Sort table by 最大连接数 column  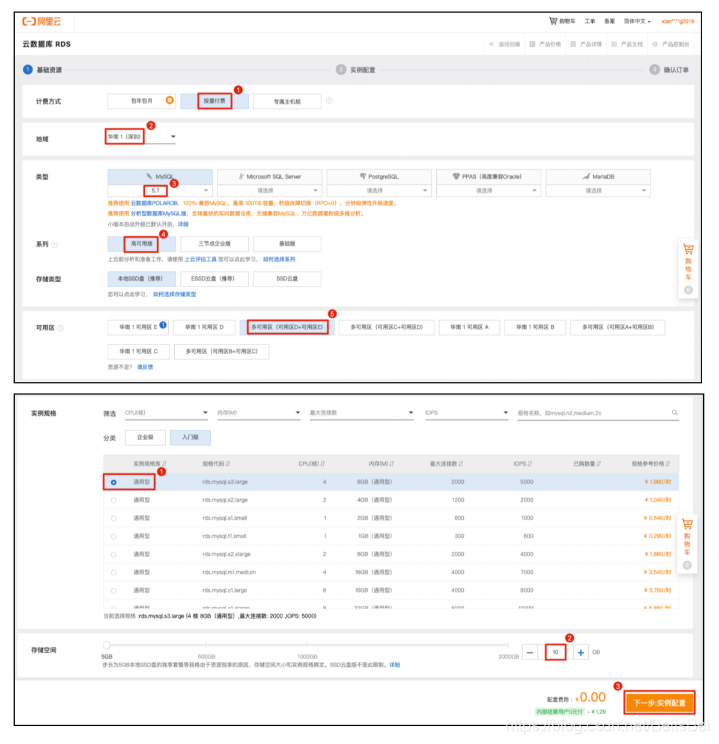point(447,464)
